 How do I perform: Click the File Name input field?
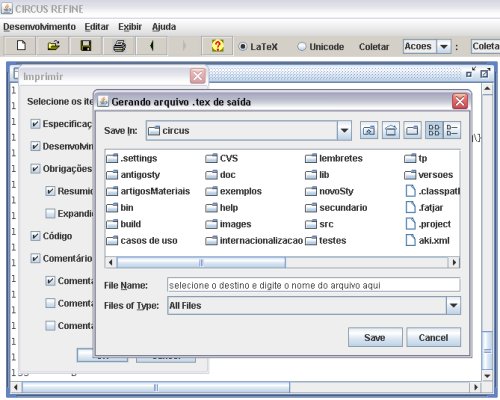314,285
